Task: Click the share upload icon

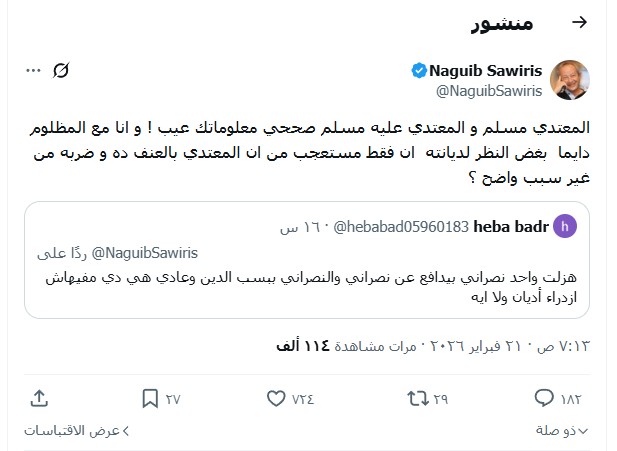Action: (39, 398)
